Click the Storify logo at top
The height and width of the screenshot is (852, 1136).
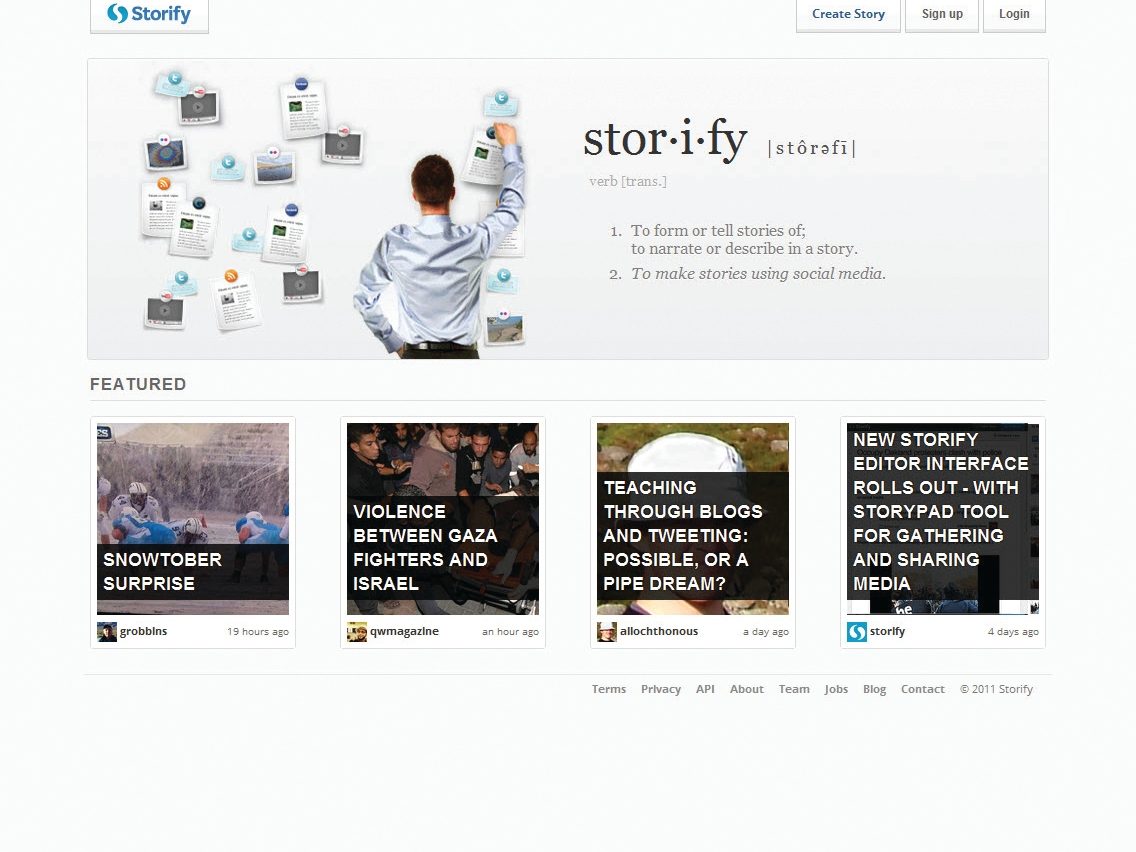tap(149, 14)
